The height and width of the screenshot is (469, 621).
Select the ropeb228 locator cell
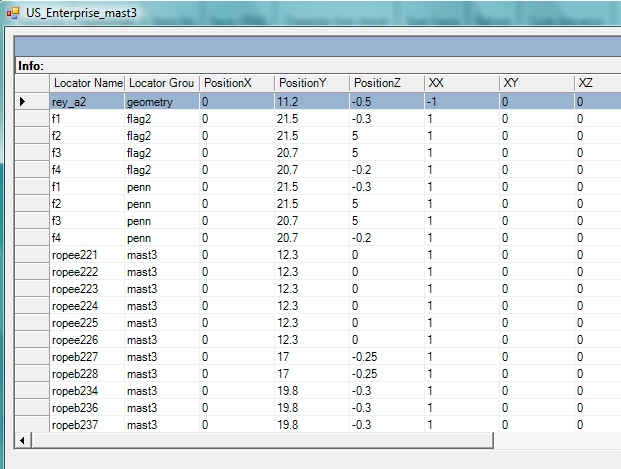[87, 374]
